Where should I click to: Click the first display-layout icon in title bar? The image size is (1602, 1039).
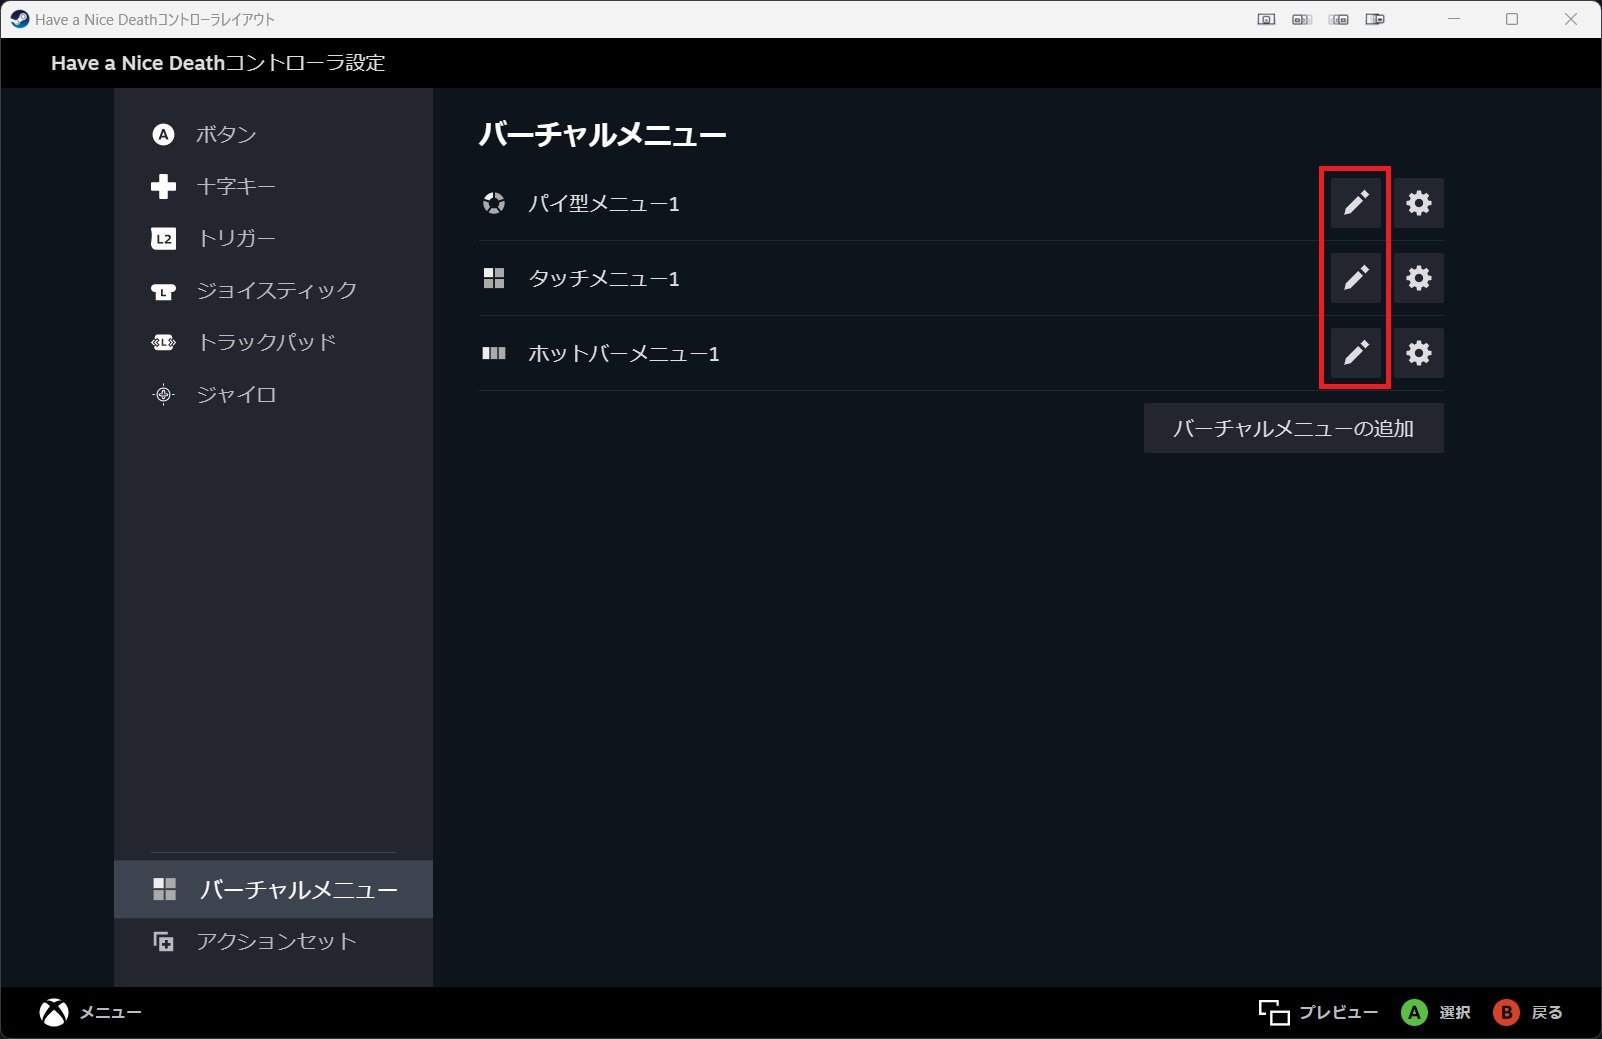[x=1266, y=19]
